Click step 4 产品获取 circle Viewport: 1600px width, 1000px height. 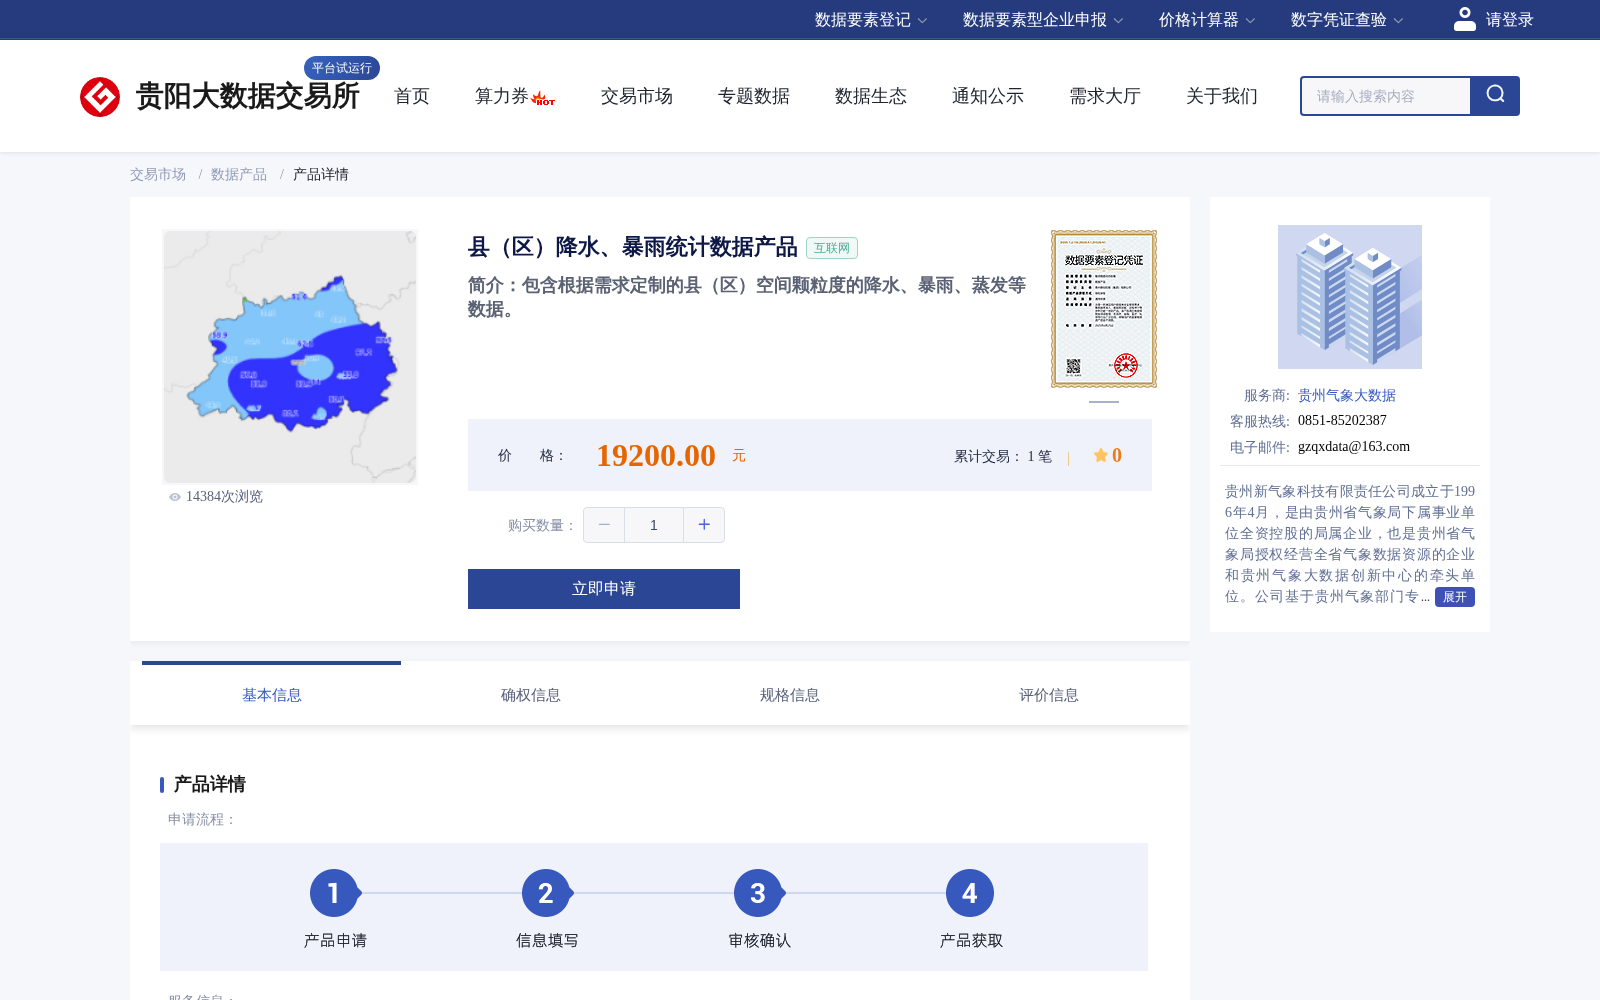970,893
